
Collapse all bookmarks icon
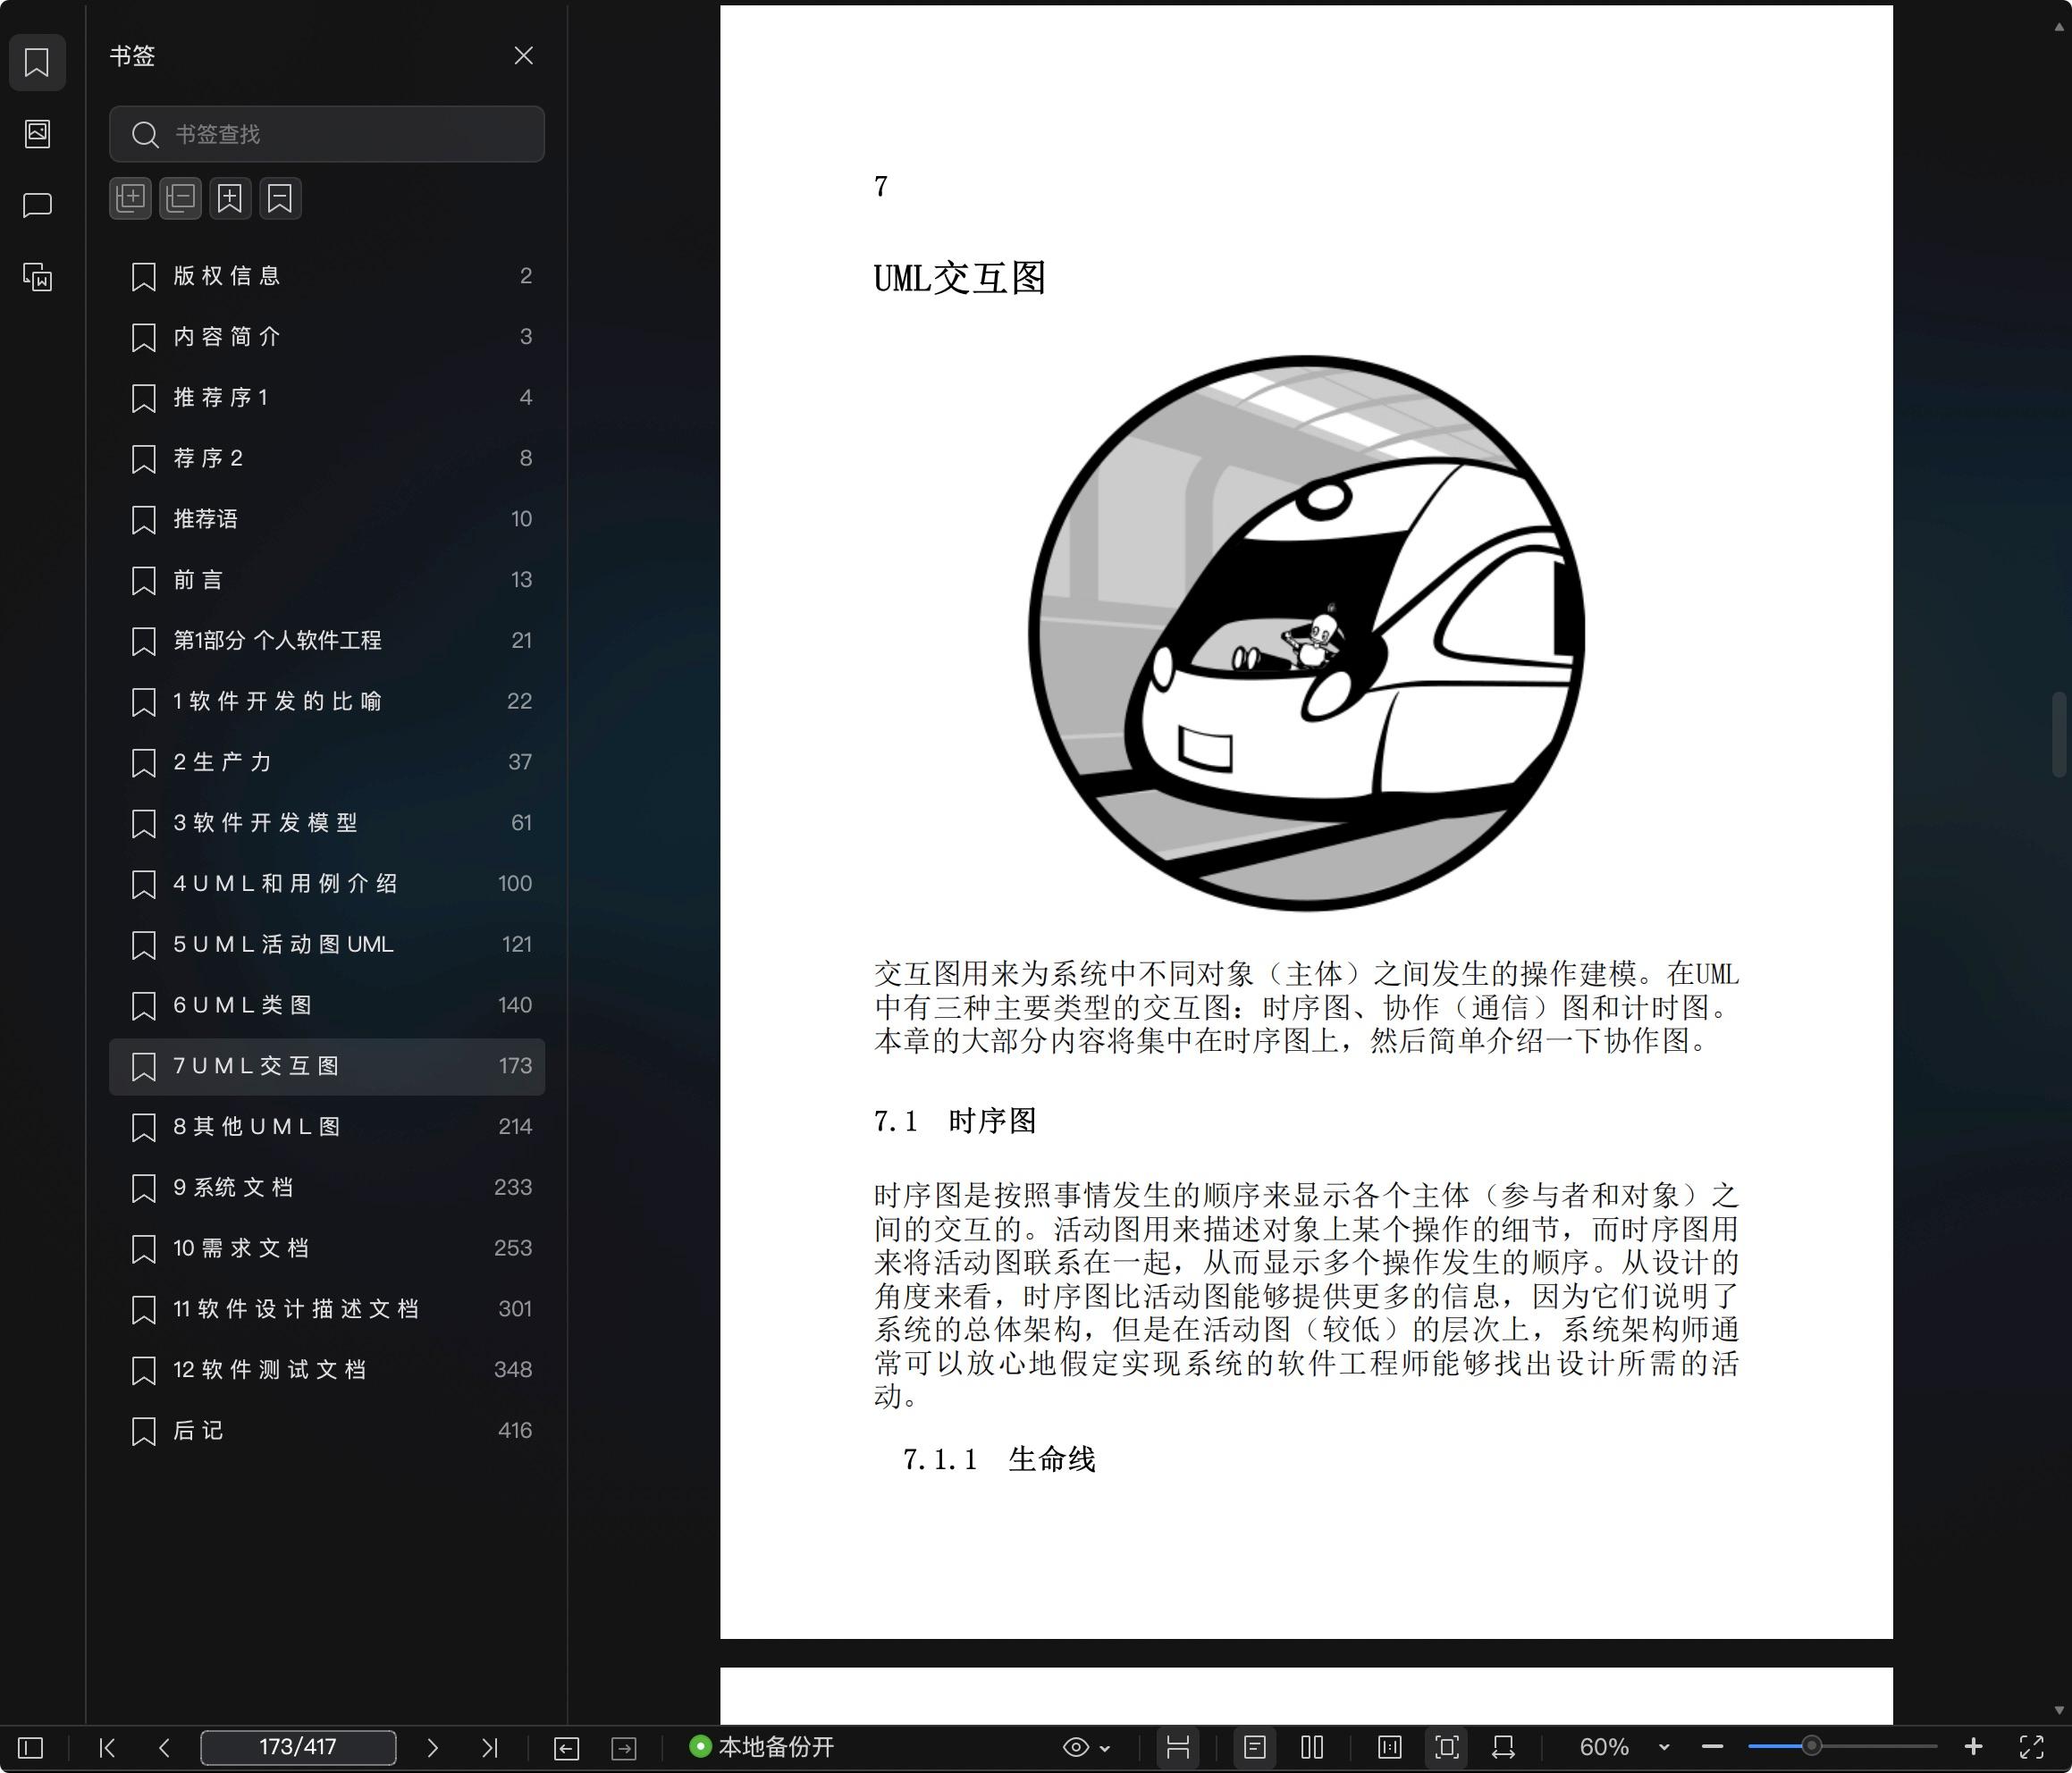pyautogui.click(x=180, y=198)
